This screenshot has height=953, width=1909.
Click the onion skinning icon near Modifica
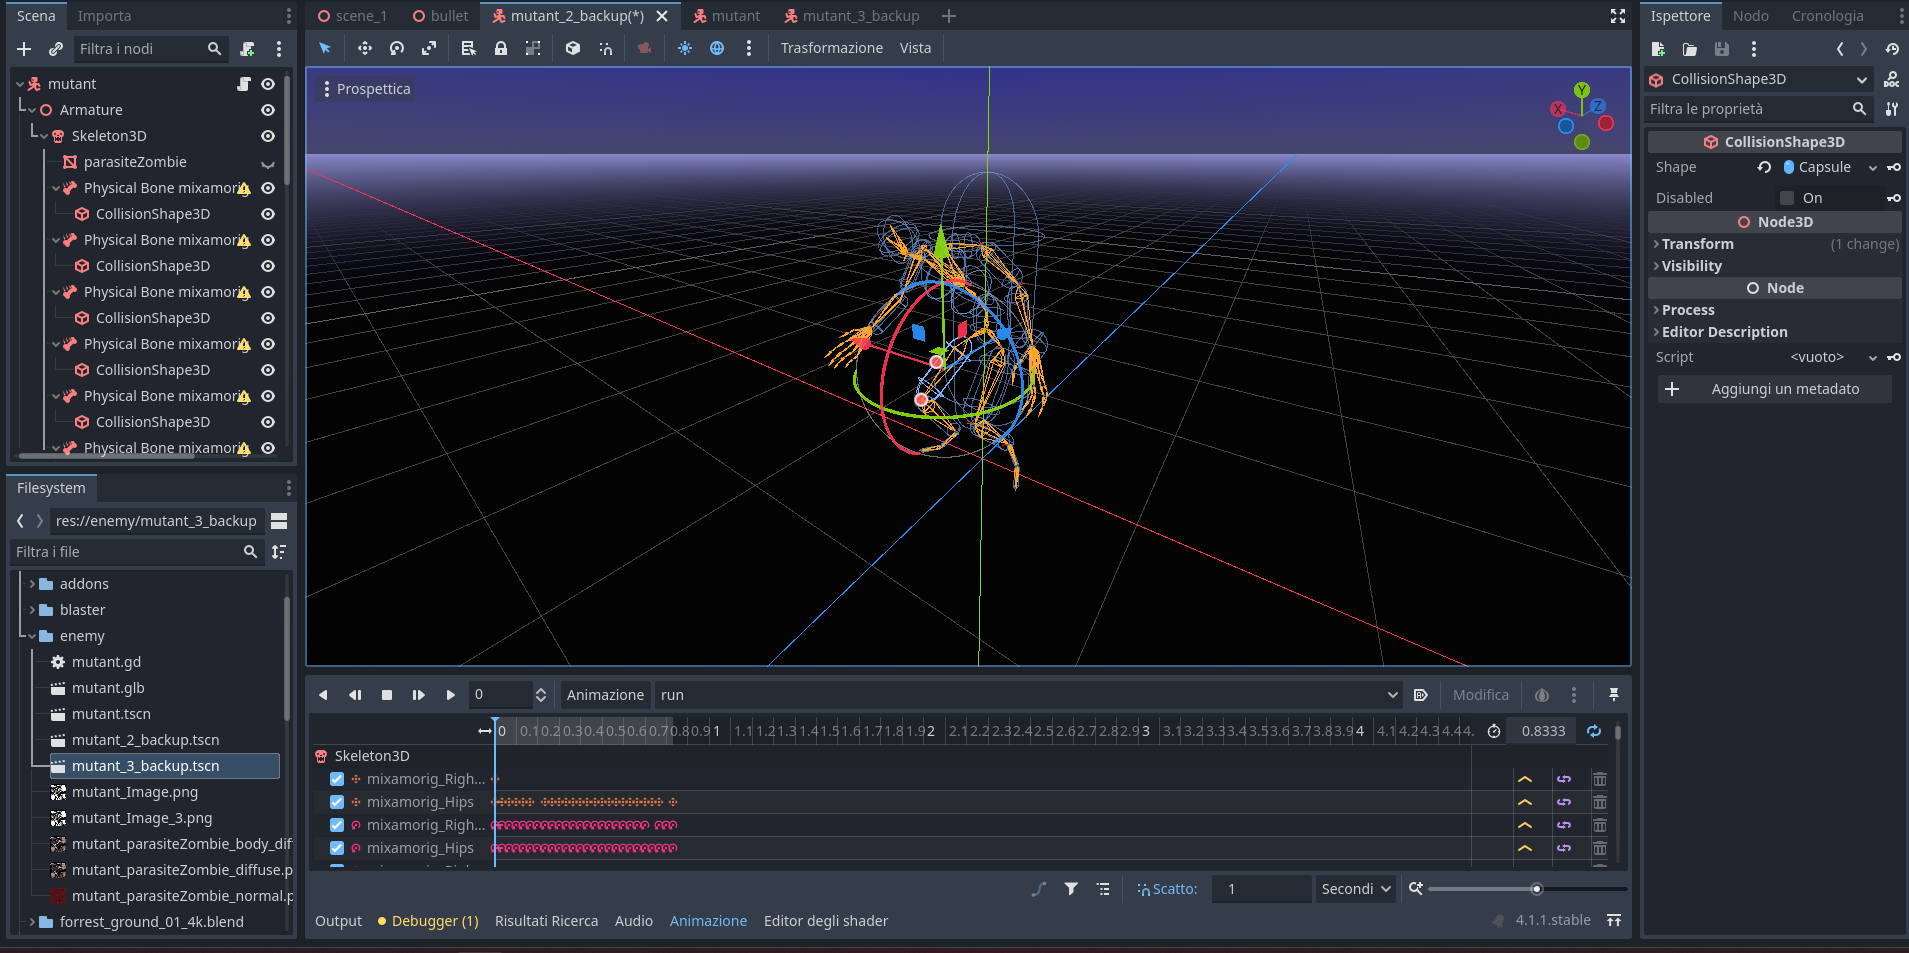1541,694
